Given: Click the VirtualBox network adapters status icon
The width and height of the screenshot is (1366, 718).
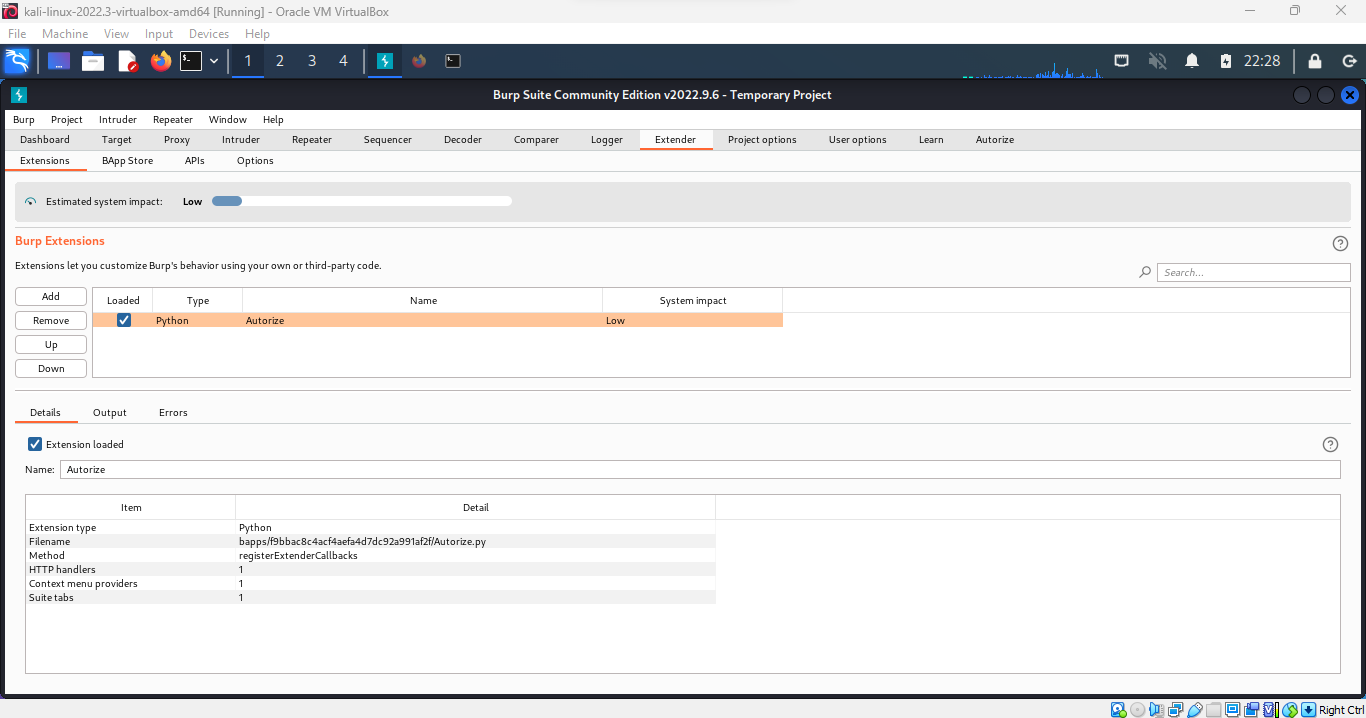Looking at the screenshot, I should (1175, 710).
